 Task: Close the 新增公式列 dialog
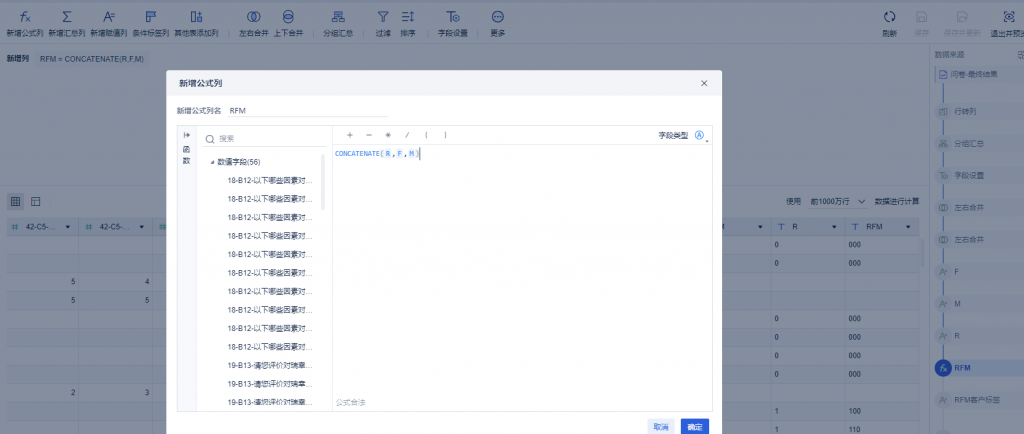tap(704, 84)
